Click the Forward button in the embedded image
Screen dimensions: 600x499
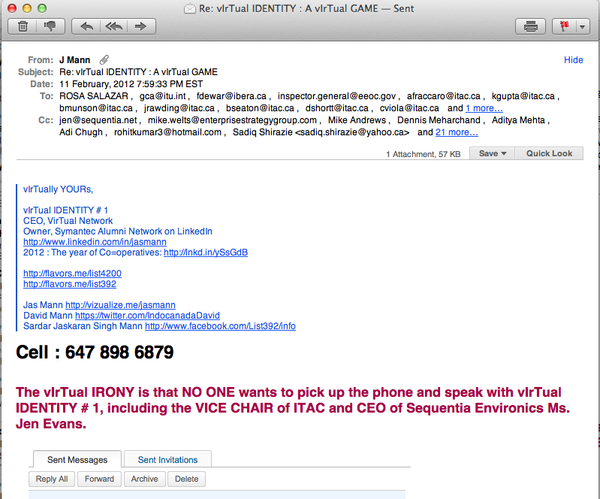(x=99, y=479)
